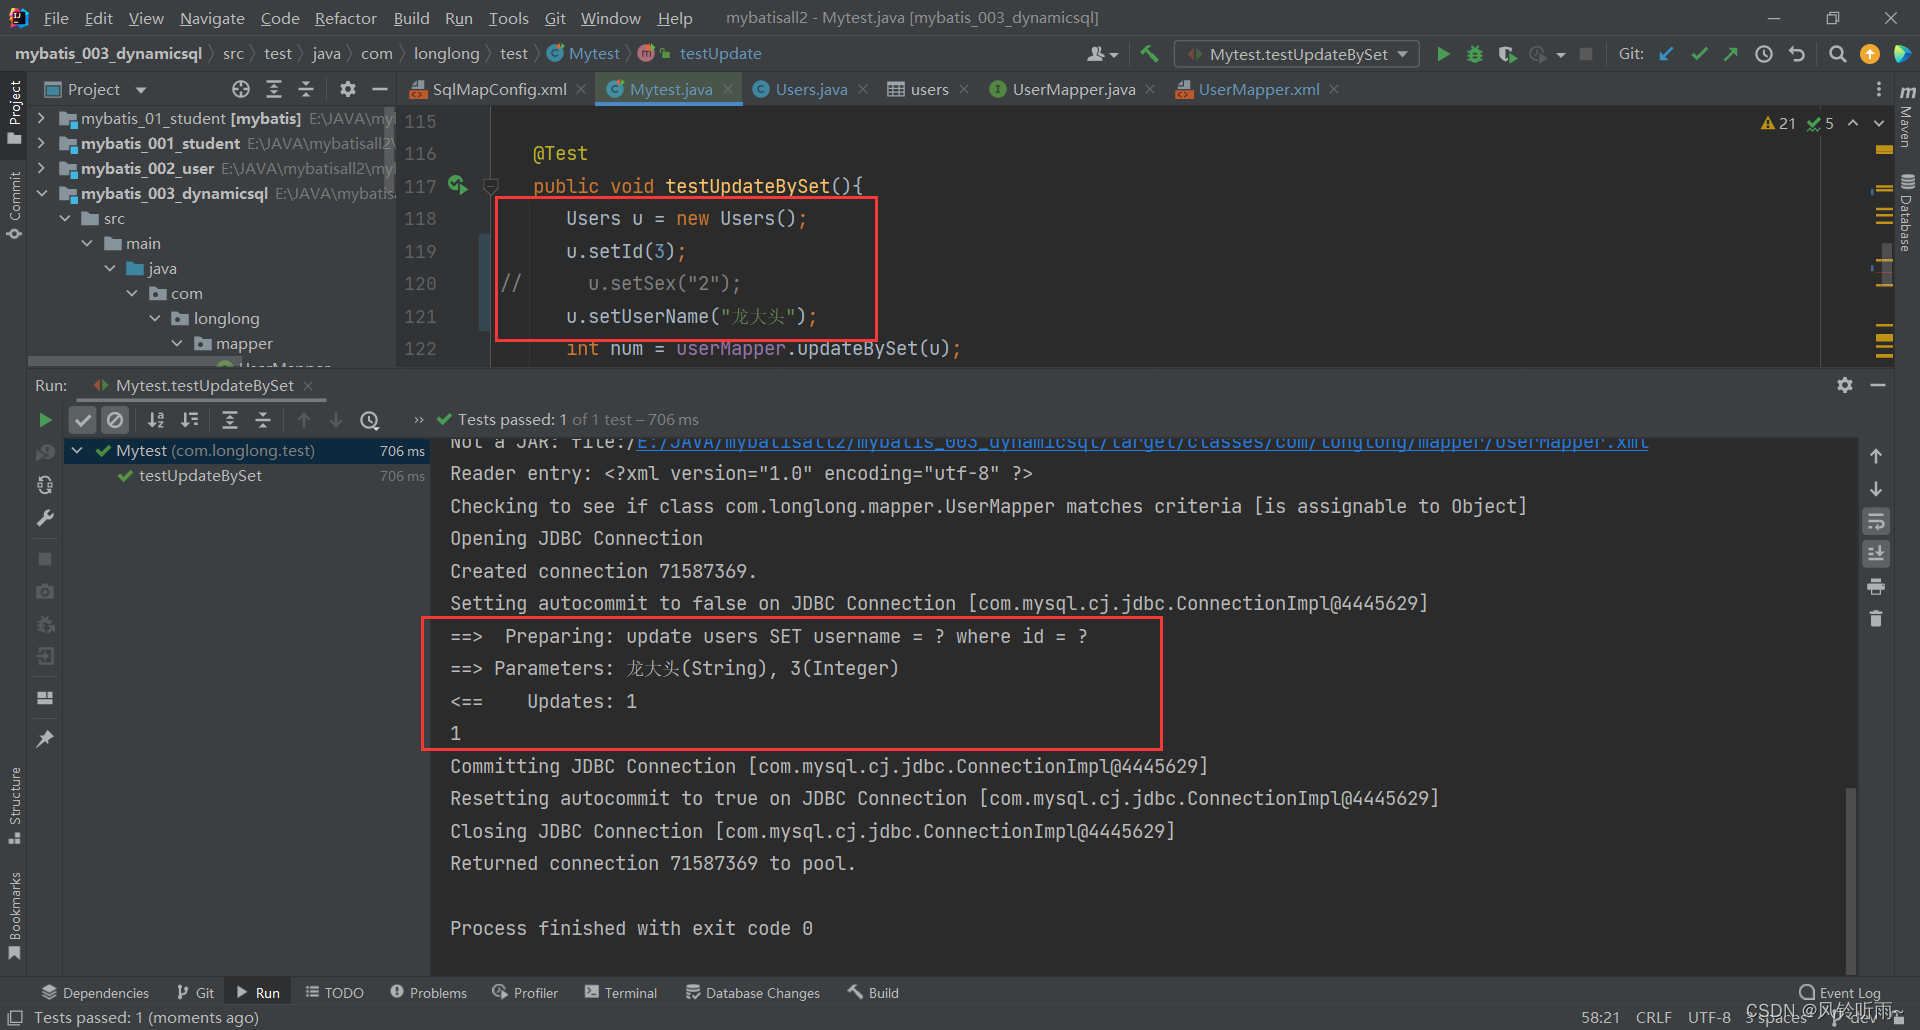
Task: Run with coverage icon in toolbar
Action: tap(1507, 54)
